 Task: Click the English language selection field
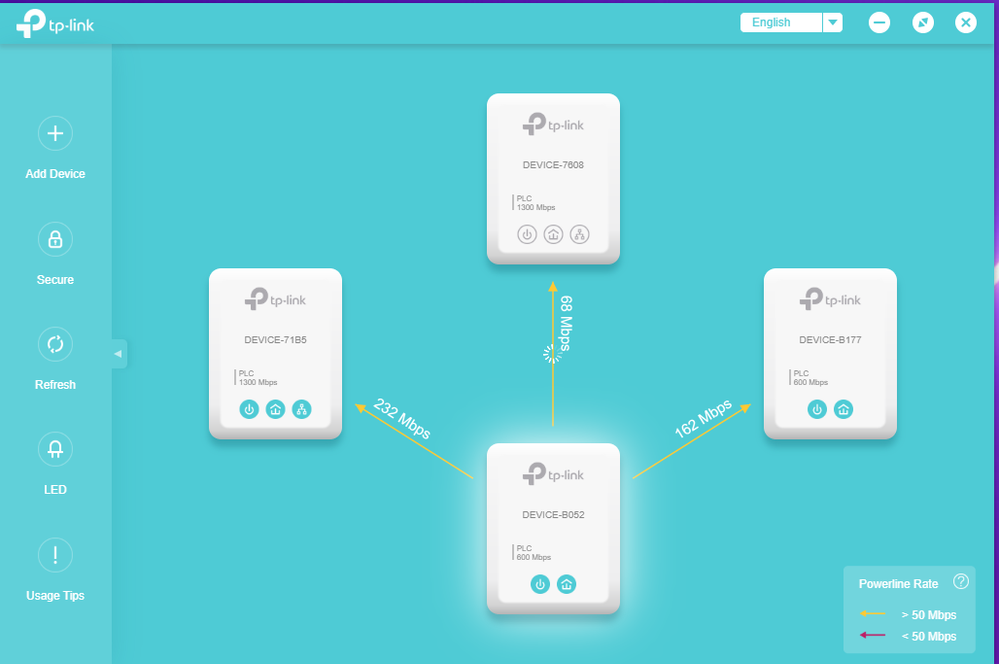point(780,23)
